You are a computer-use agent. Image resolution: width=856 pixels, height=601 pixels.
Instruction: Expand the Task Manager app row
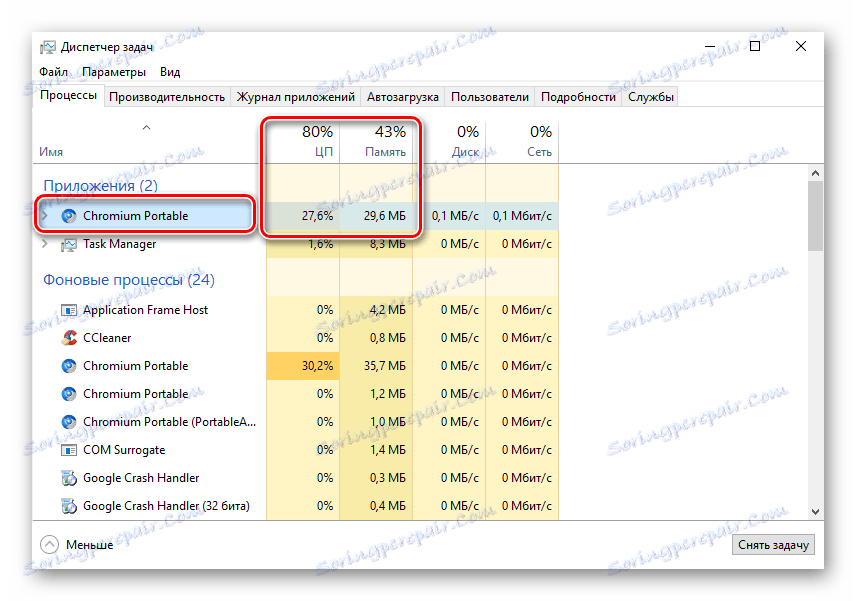(x=45, y=244)
